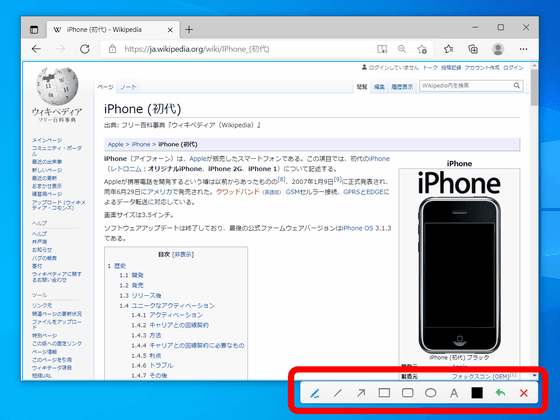
Task: Click the アメリカ link in article
Action: coord(160,192)
